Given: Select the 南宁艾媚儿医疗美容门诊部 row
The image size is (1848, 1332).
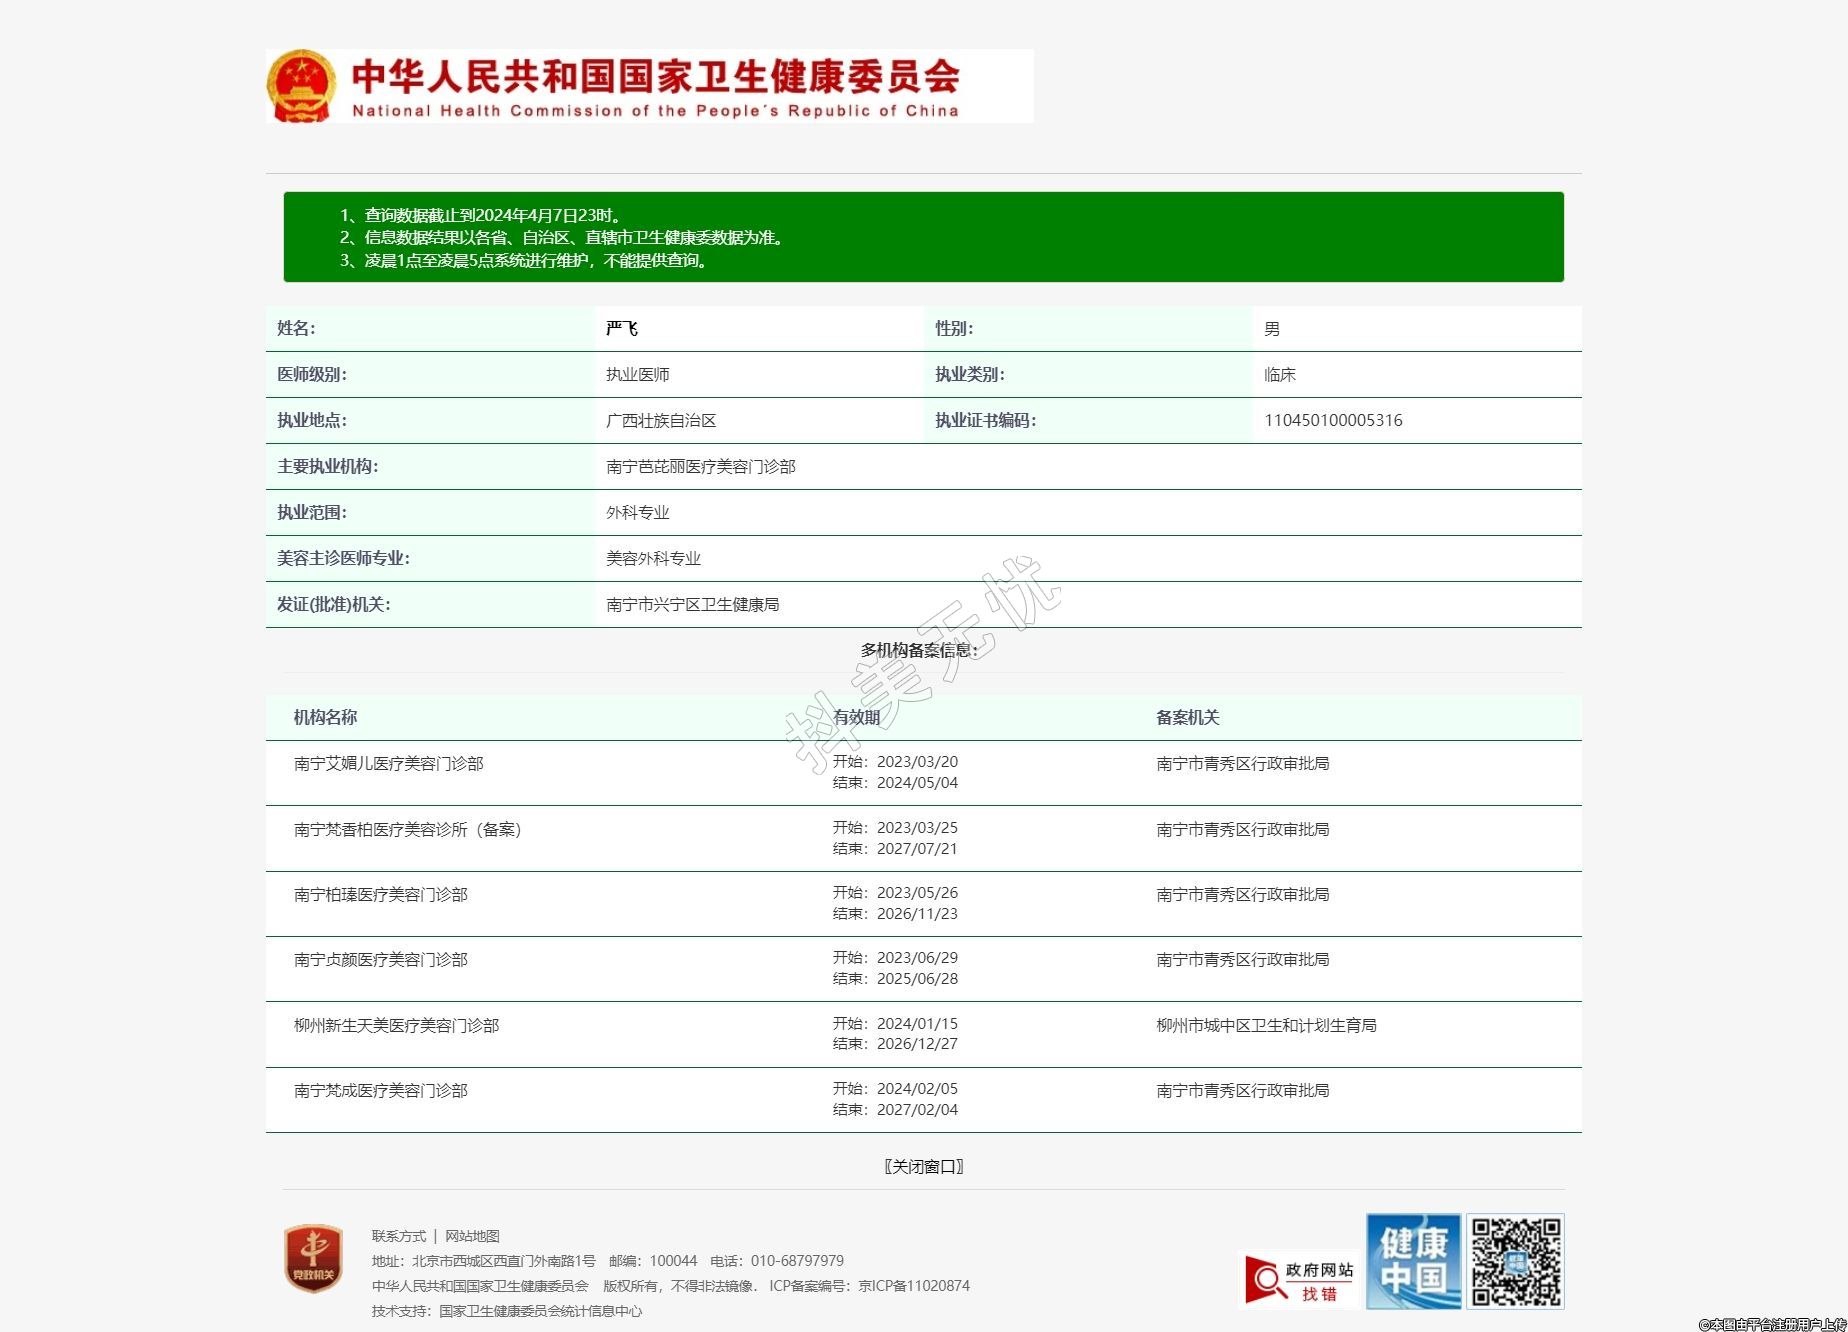Looking at the screenshot, I should click(388, 764).
